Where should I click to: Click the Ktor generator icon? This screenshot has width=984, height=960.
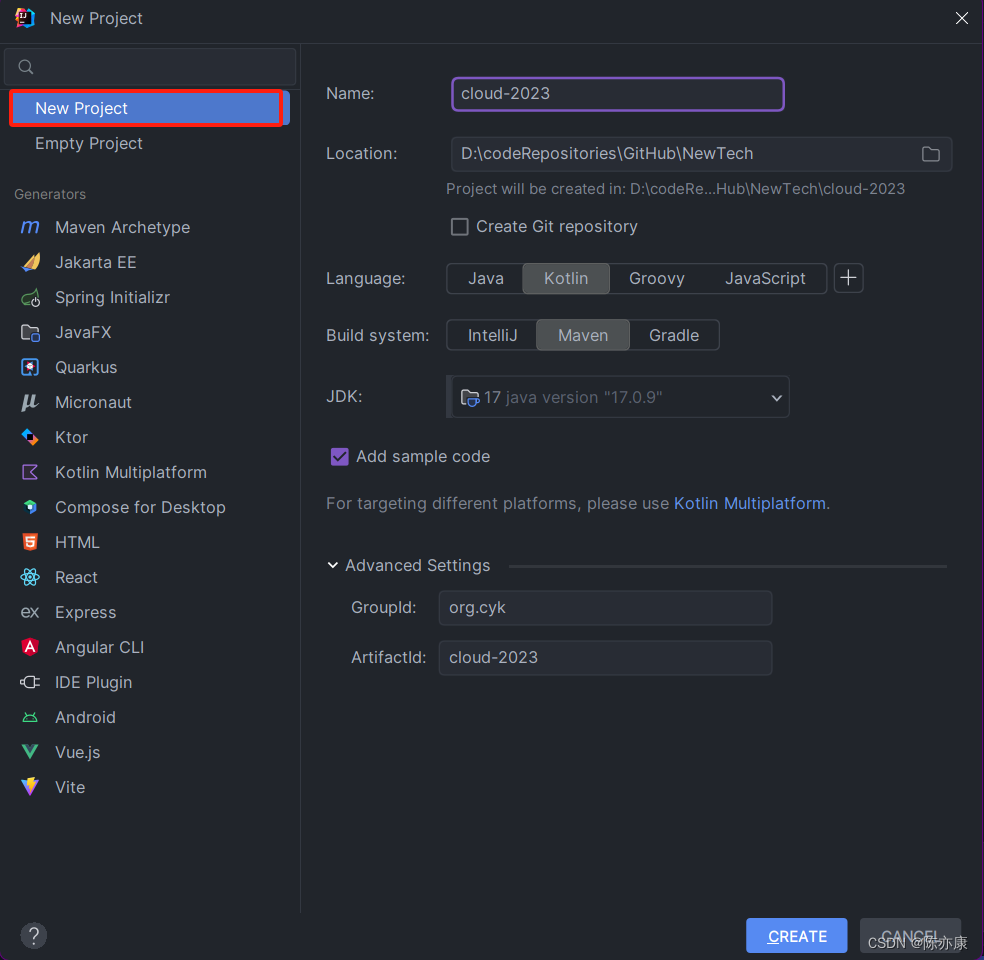tap(30, 437)
